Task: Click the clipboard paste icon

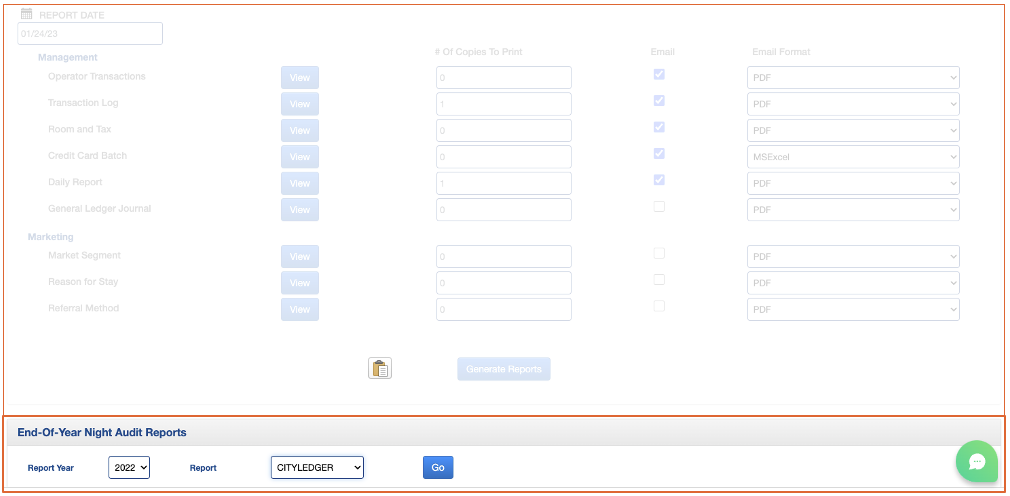Action: (x=380, y=369)
